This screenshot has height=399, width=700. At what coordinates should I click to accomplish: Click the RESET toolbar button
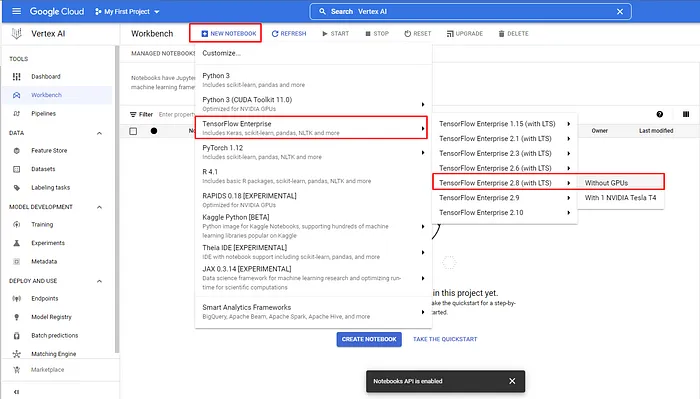(x=417, y=33)
